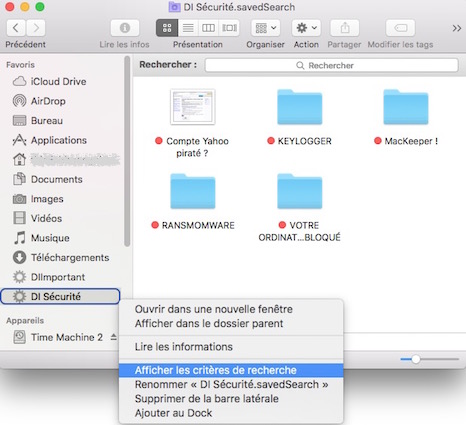Choose Afficher les critères de recherche
This screenshot has height=425, width=466.
pos(231,370)
